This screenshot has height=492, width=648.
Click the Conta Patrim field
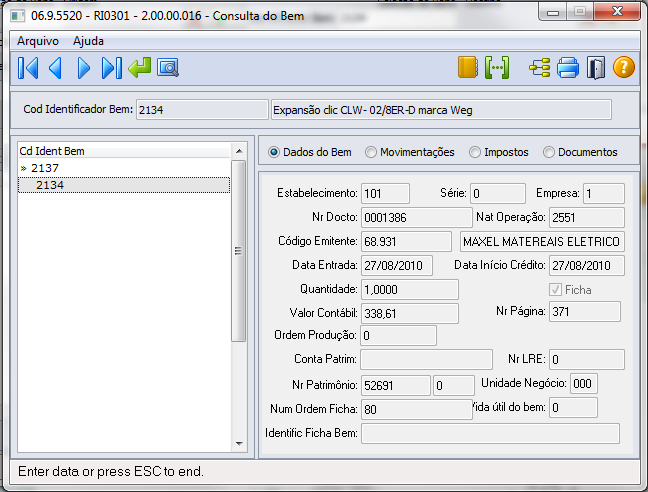(426, 359)
